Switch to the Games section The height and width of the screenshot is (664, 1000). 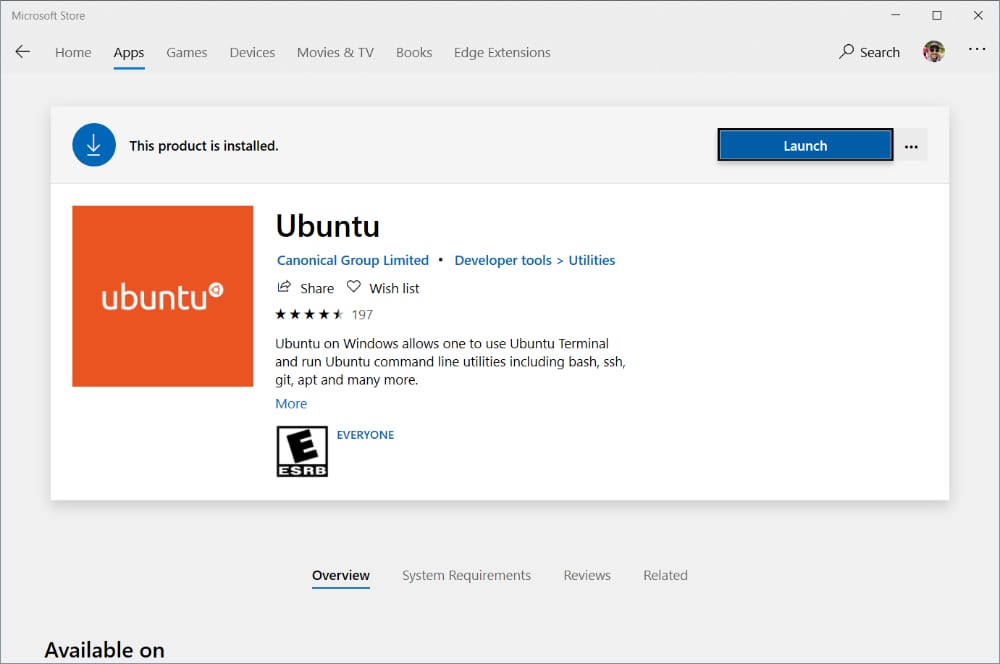click(186, 52)
